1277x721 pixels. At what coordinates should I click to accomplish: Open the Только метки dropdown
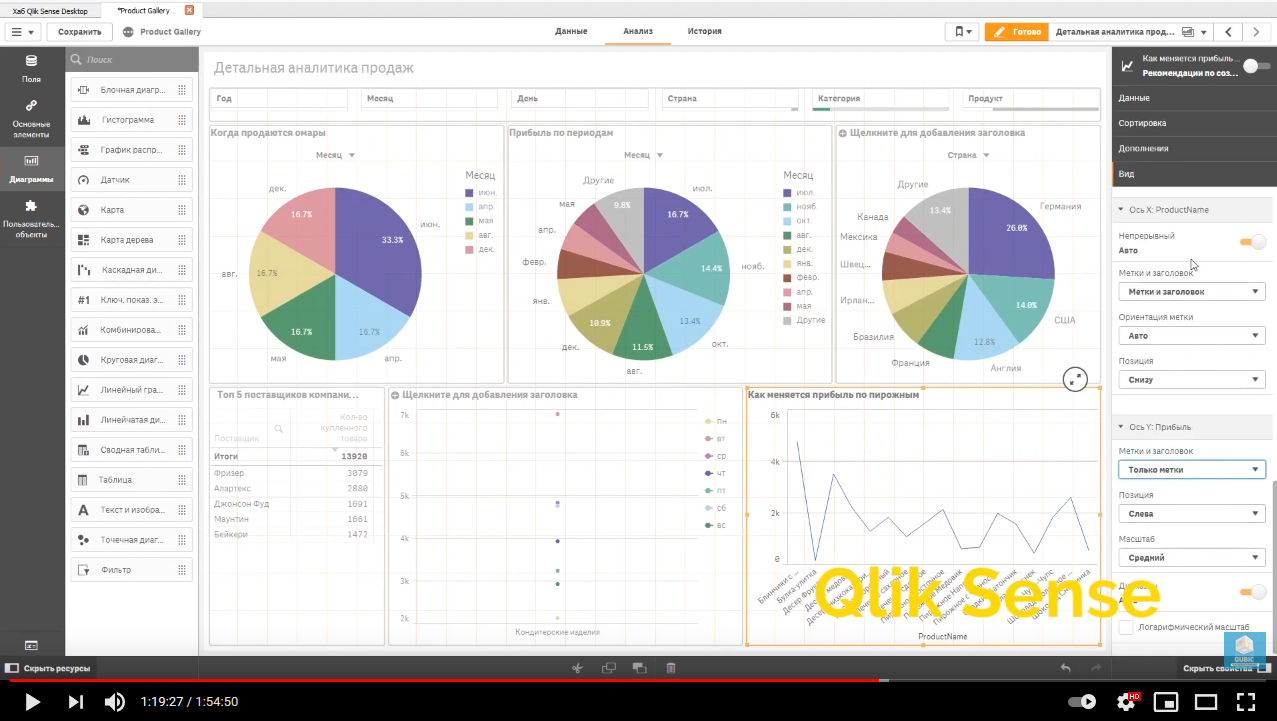click(x=1192, y=470)
